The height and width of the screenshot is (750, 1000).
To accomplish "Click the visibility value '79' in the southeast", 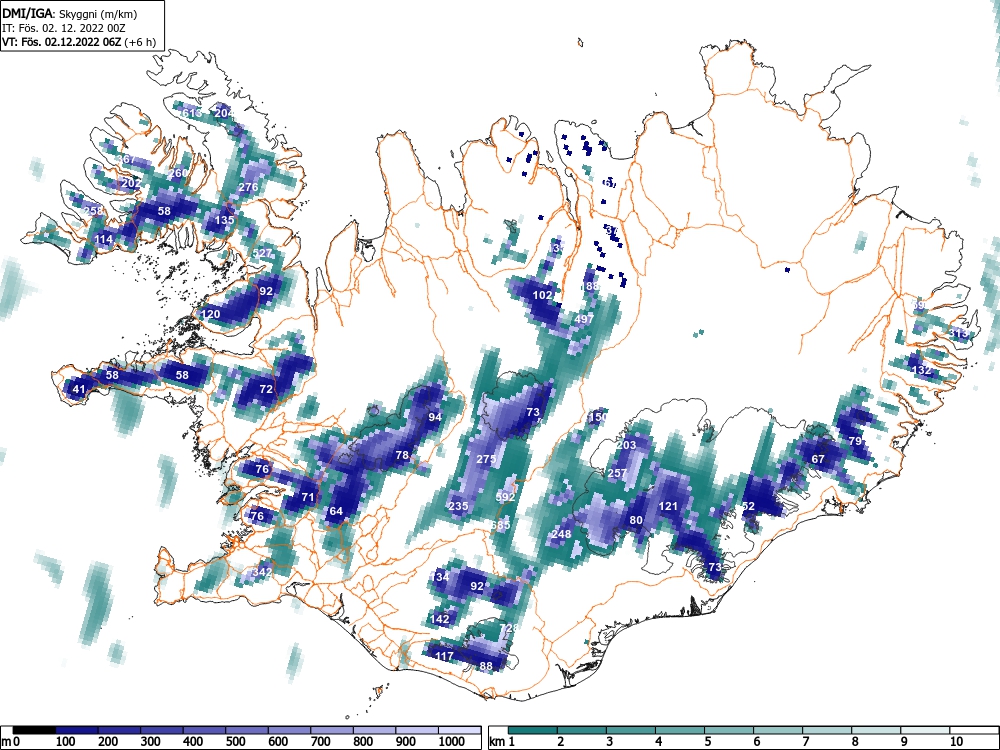I will (855, 441).
